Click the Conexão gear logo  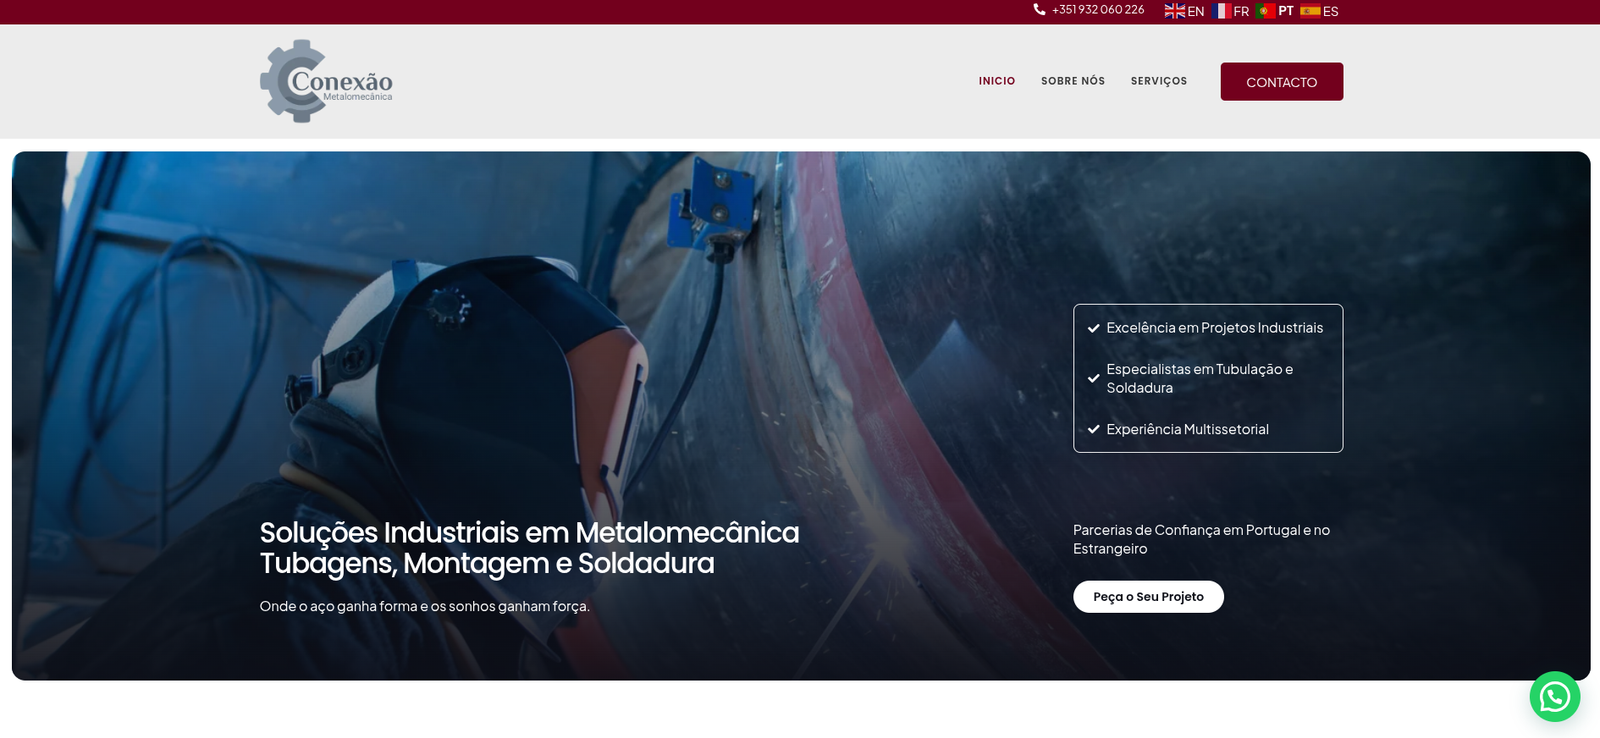(x=326, y=81)
